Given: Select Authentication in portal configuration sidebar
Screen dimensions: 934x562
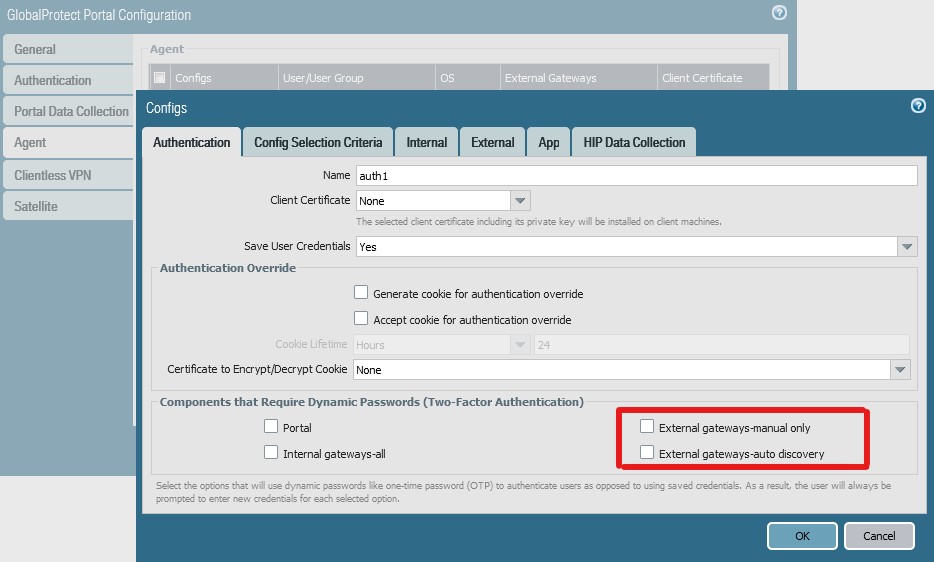Looking at the screenshot, I should (68, 80).
